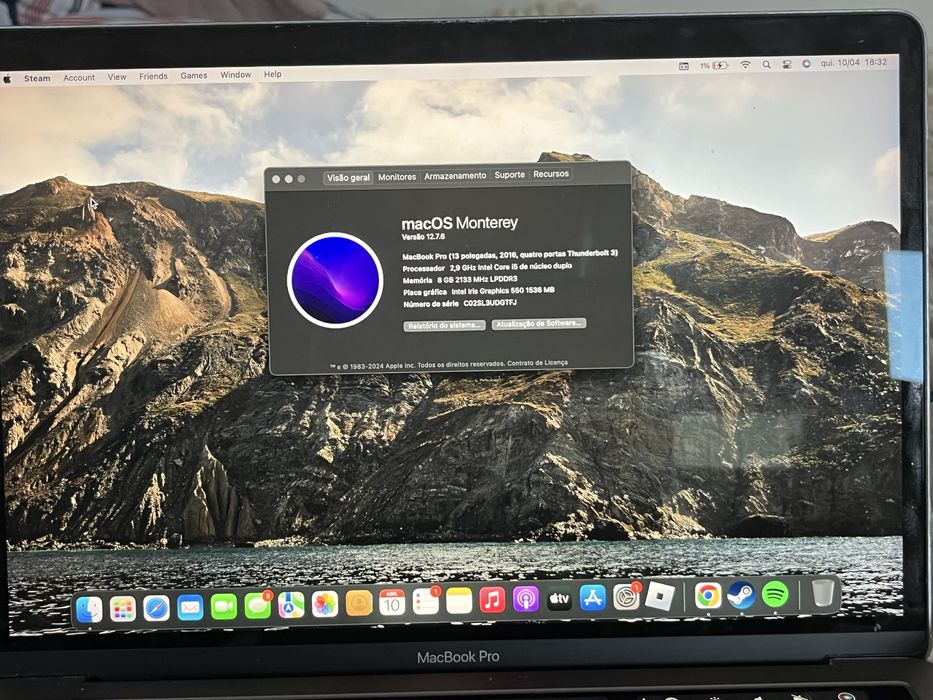Open the Photos app icon
The height and width of the screenshot is (700, 933).
coord(325,605)
